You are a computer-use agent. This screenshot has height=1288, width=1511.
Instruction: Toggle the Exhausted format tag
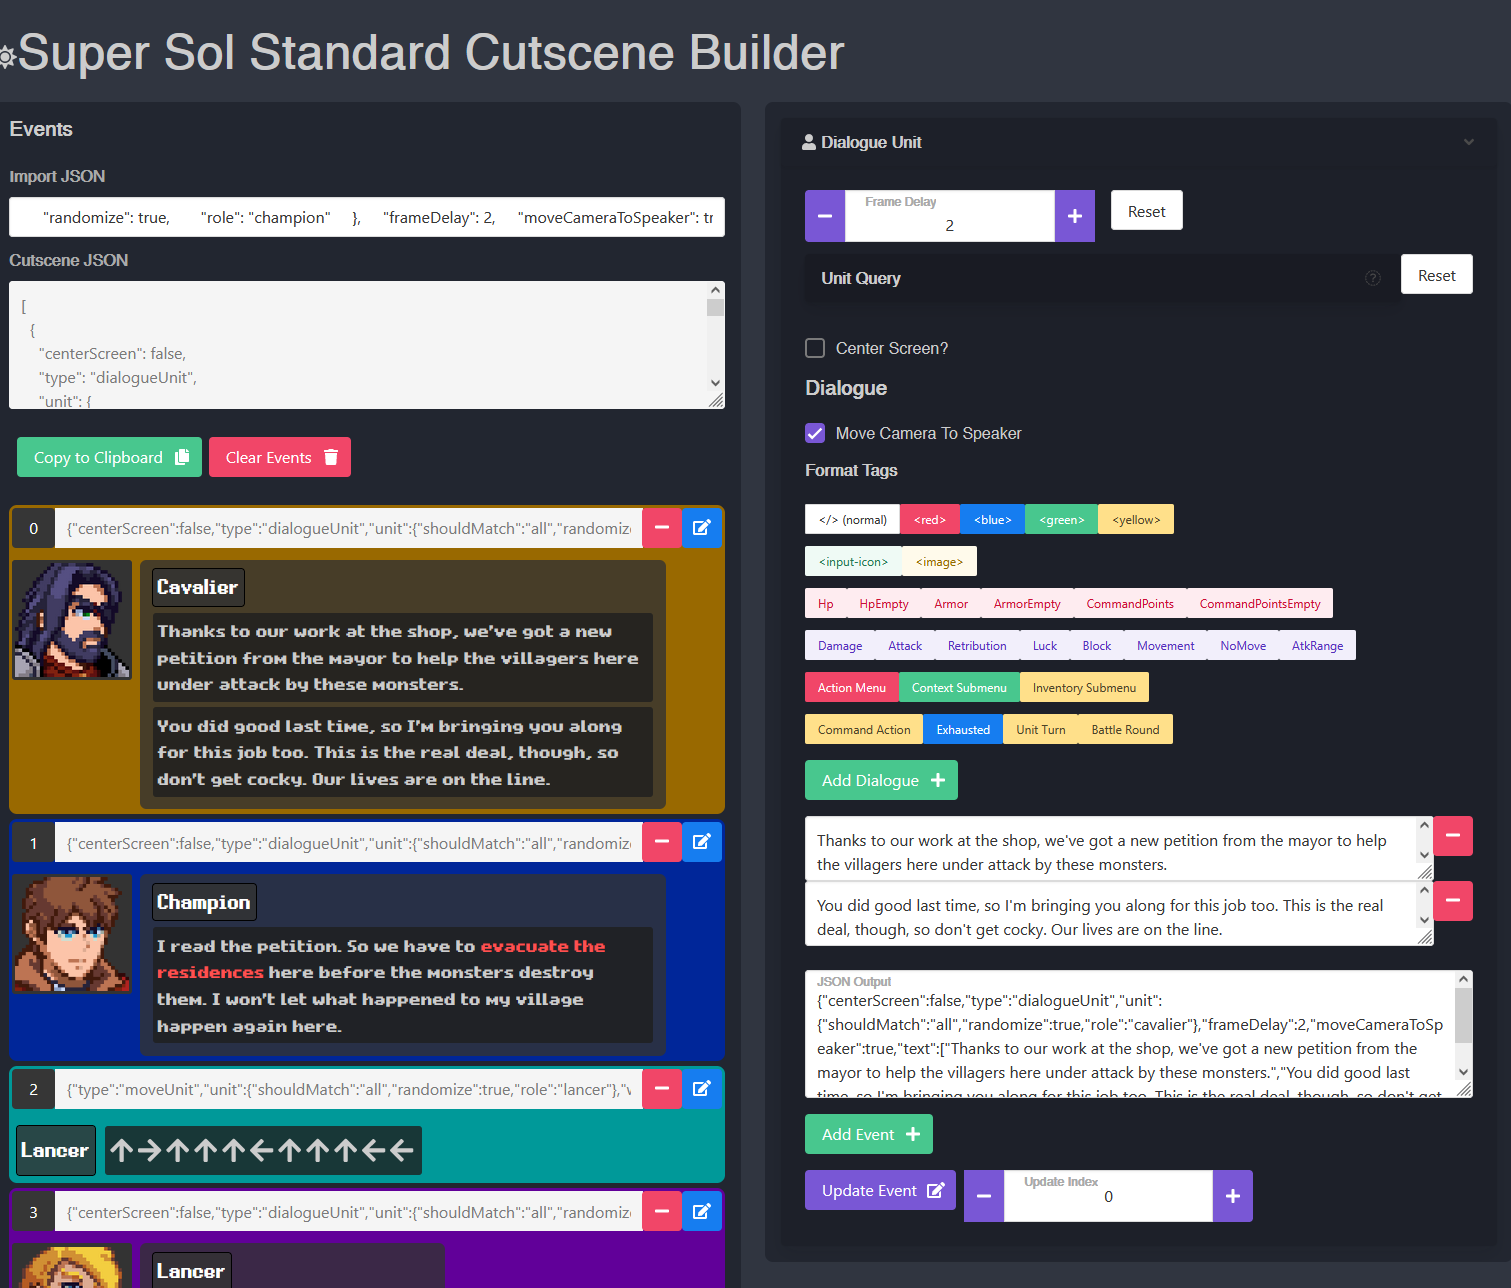962,729
